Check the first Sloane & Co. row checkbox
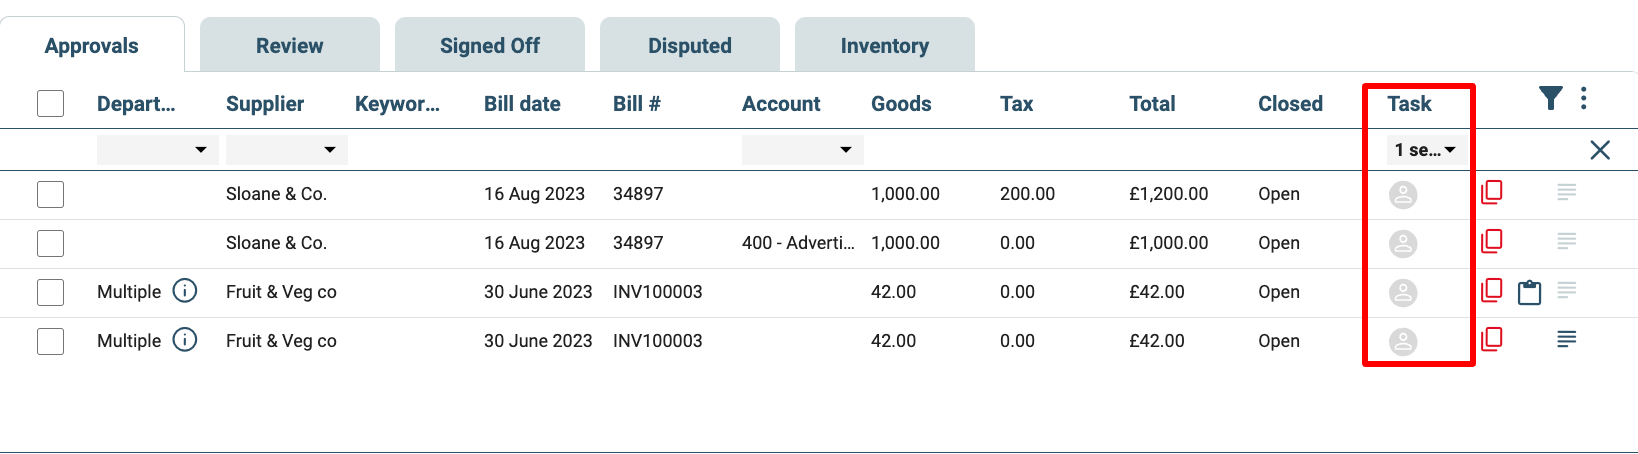Screen dimensions: 1638x454 coord(50,194)
